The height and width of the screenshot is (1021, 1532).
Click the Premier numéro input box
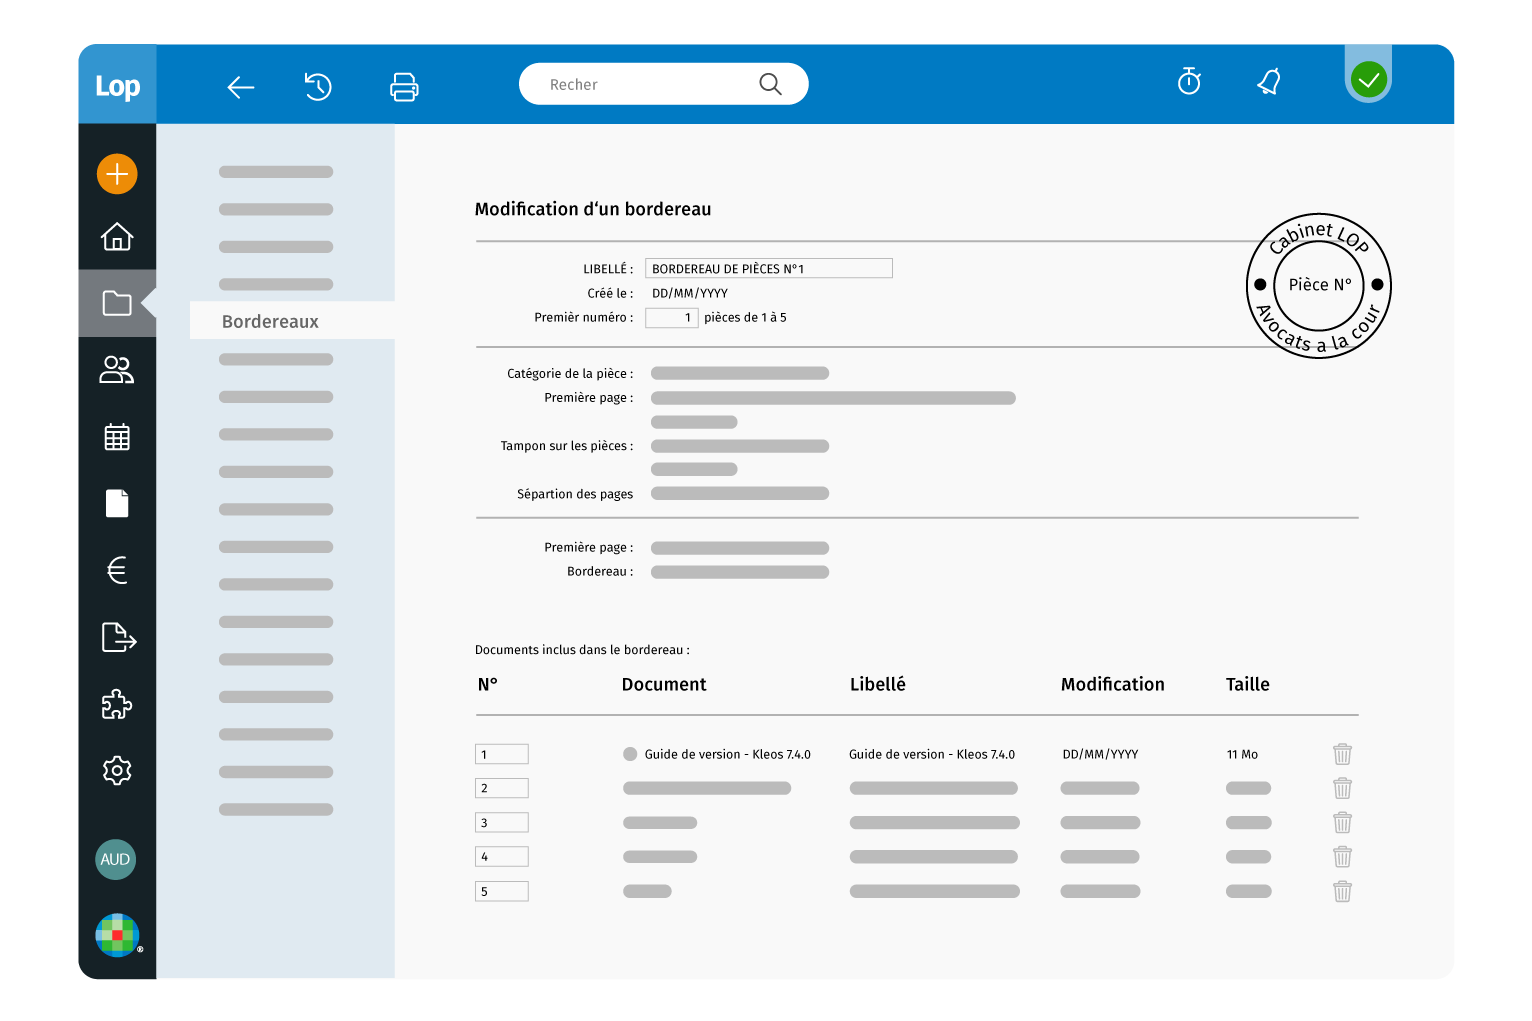[671, 318]
